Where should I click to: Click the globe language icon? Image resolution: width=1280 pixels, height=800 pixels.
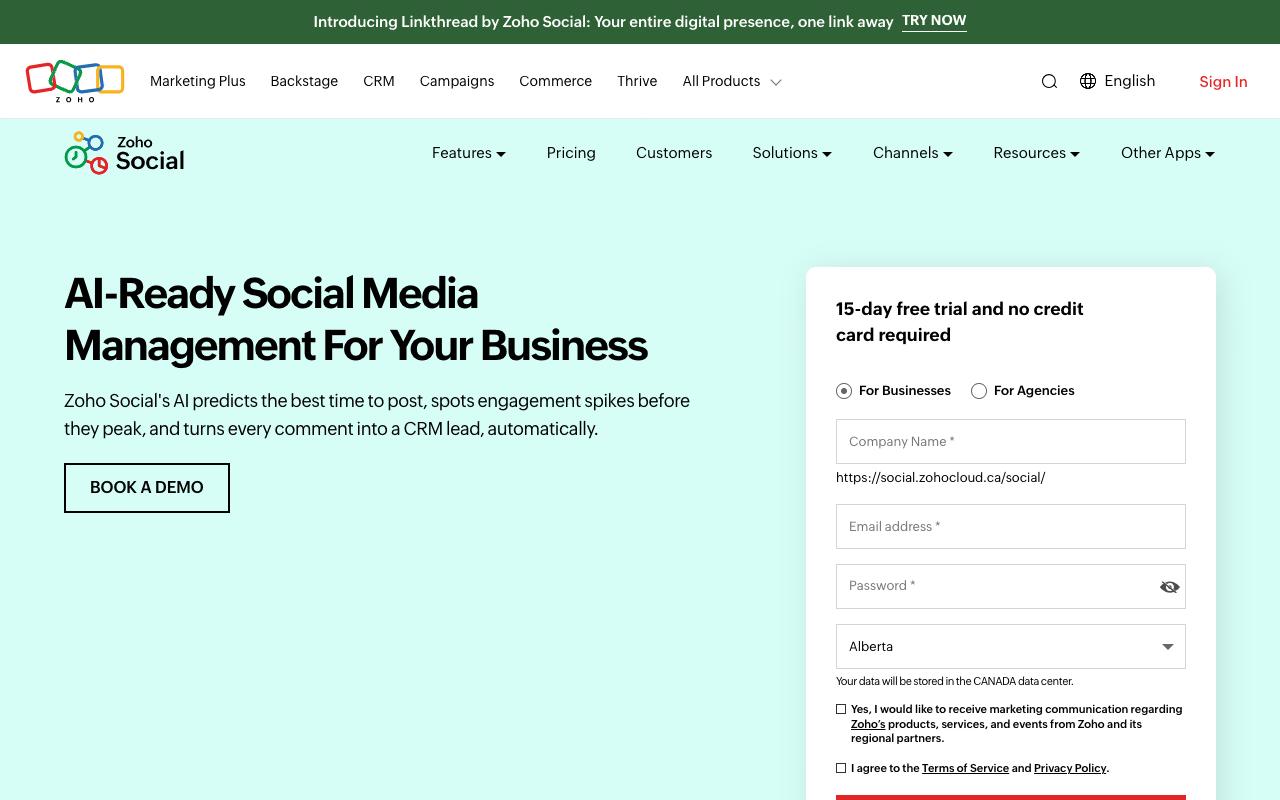pos(1088,81)
